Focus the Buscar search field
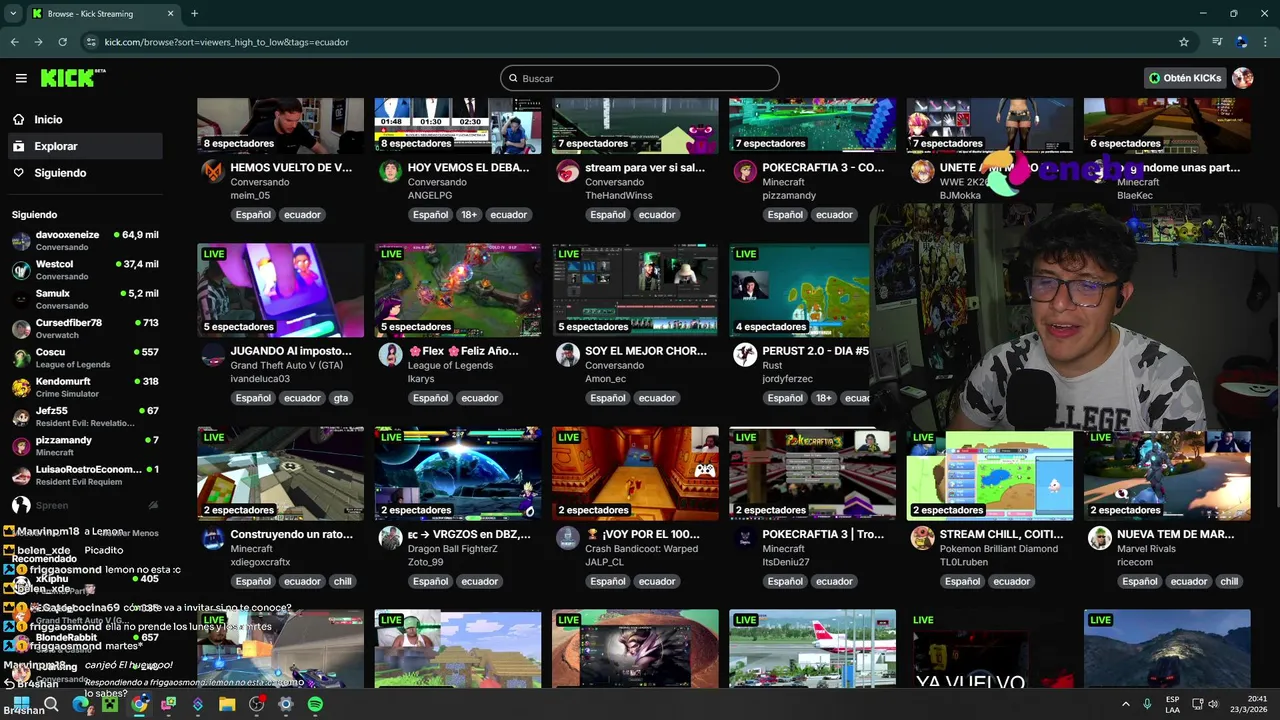The height and width of the screenshot is (720, 1280). pos(640,78)
